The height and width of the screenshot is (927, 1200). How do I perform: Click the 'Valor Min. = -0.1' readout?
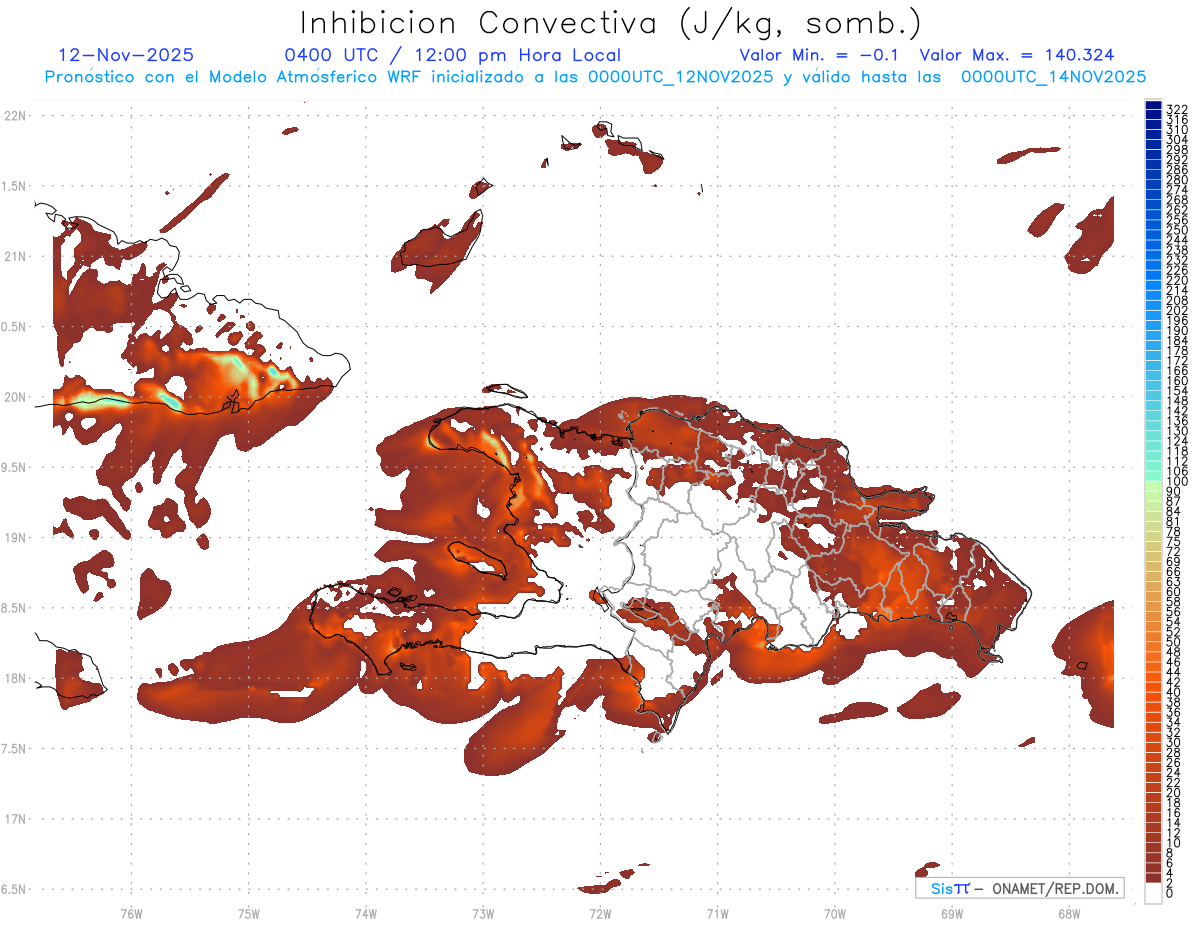[820, 55]
